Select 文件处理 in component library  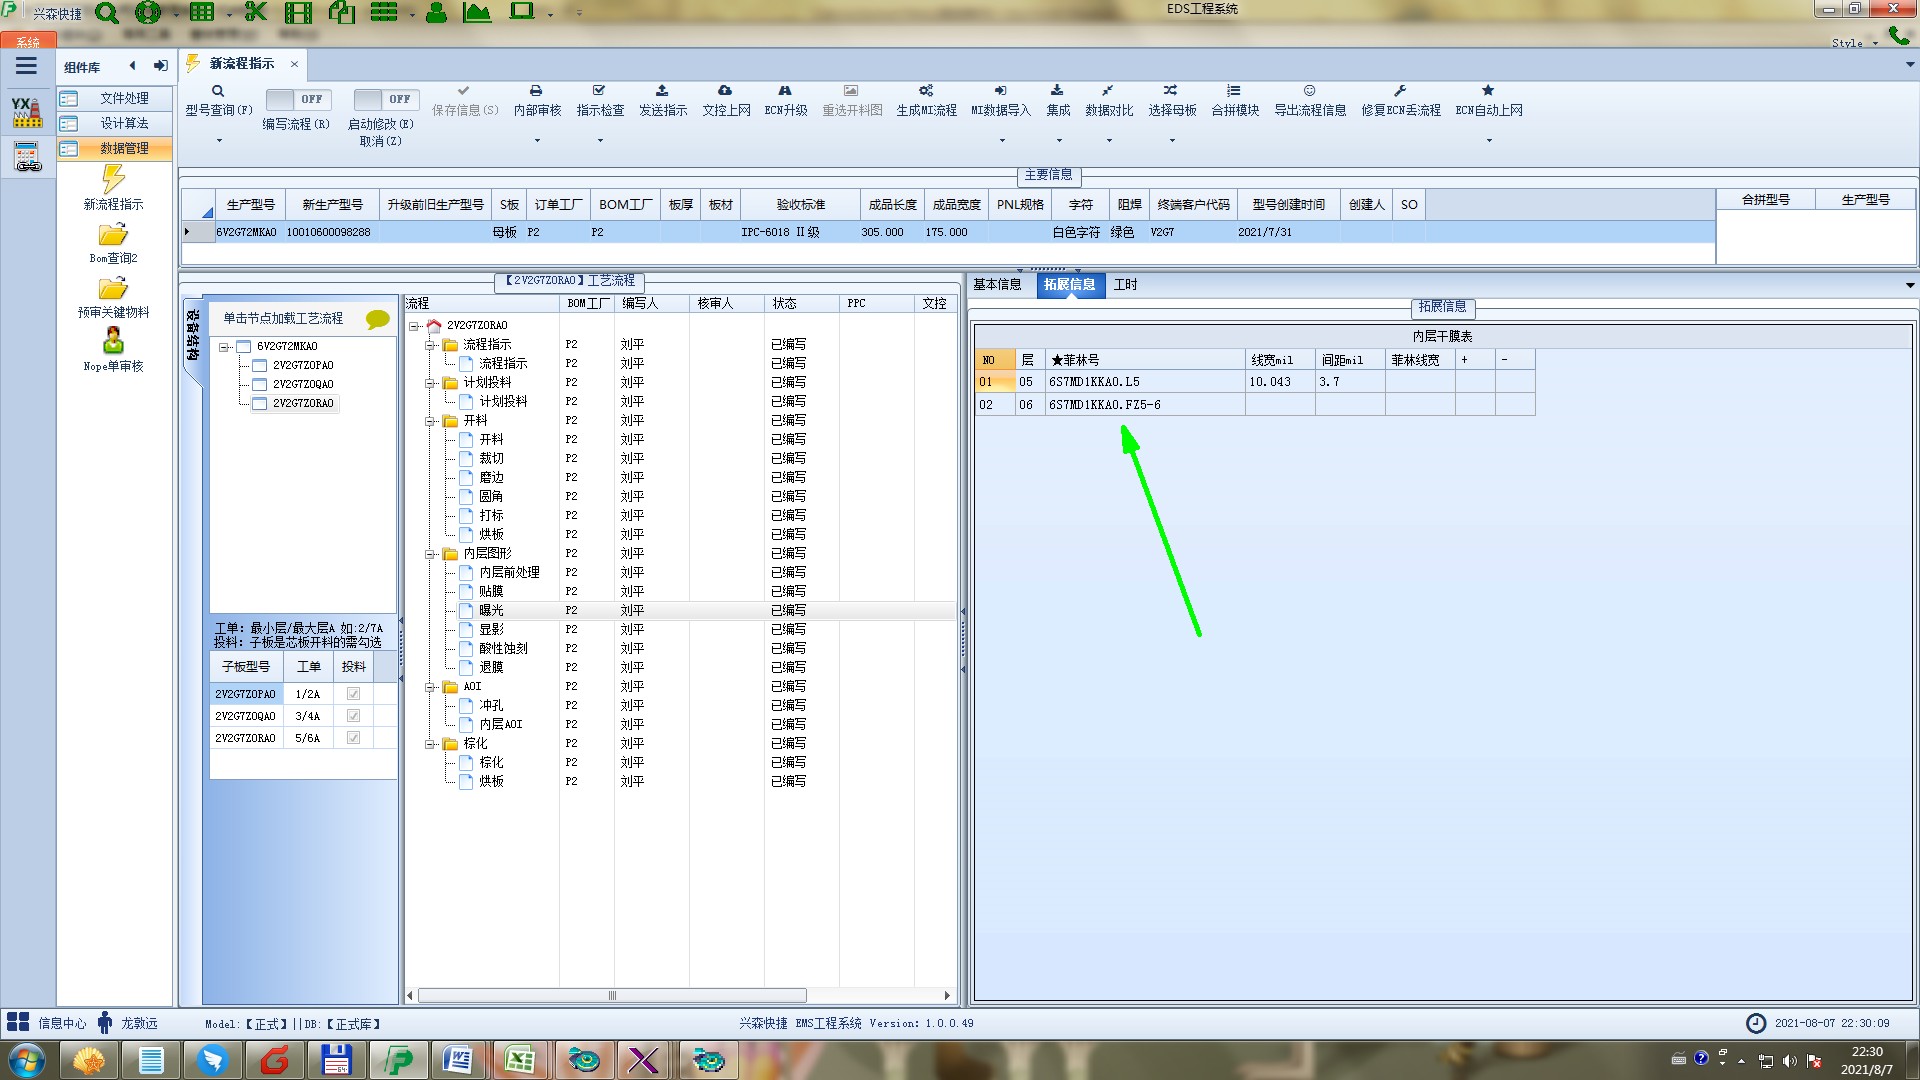[x=124, y=98]
